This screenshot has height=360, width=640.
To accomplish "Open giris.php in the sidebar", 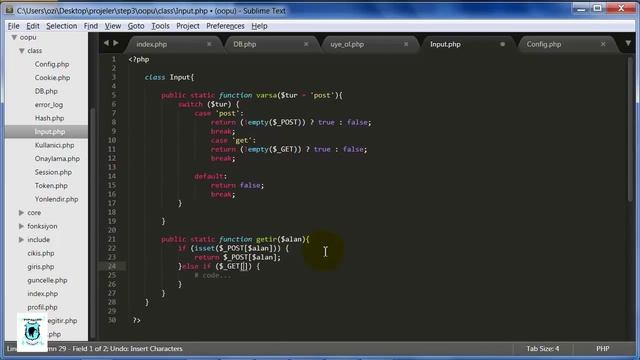I will pos(41,267).
